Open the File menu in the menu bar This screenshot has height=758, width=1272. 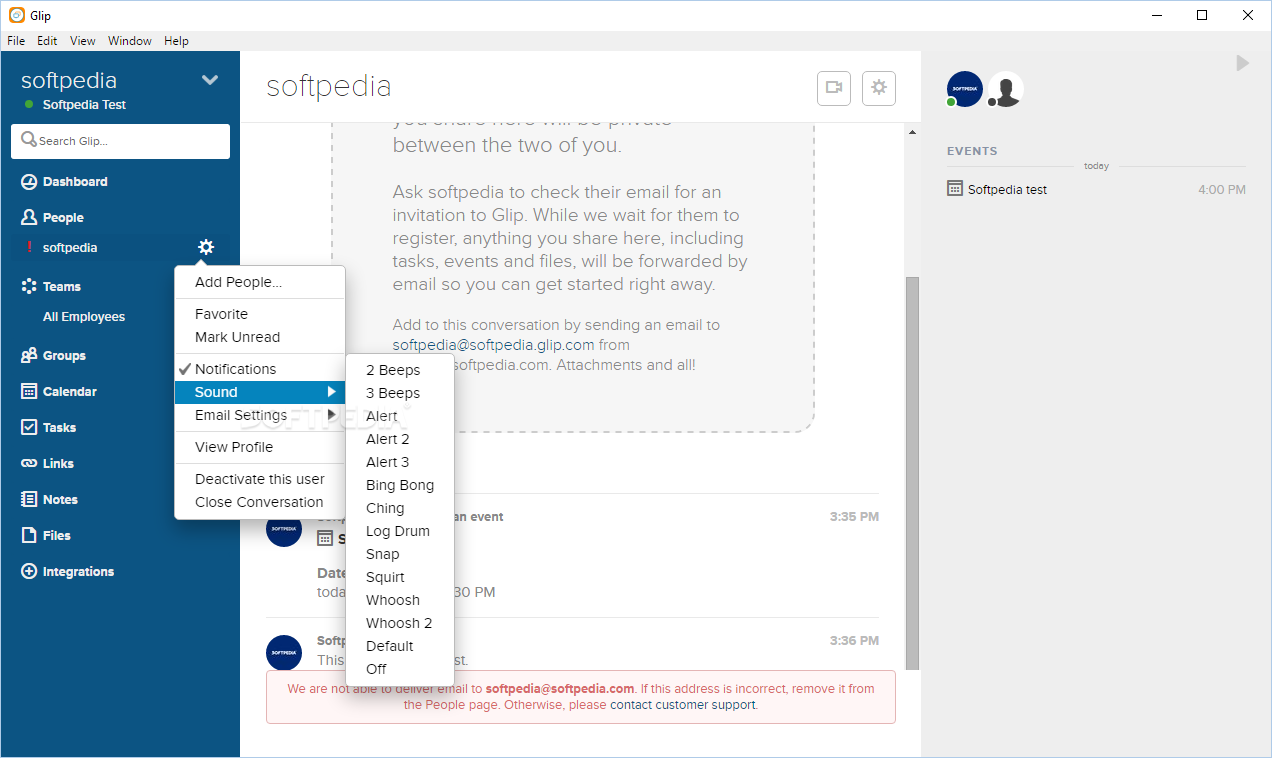click(x=16, y=41)
